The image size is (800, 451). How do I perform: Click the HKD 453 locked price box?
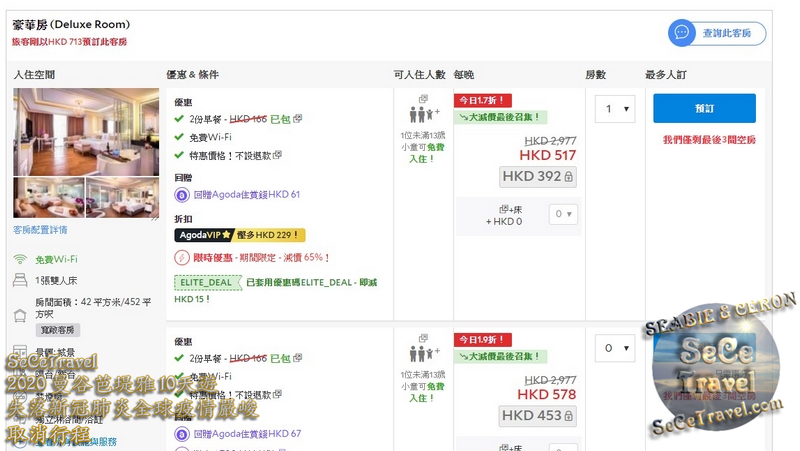538,416
